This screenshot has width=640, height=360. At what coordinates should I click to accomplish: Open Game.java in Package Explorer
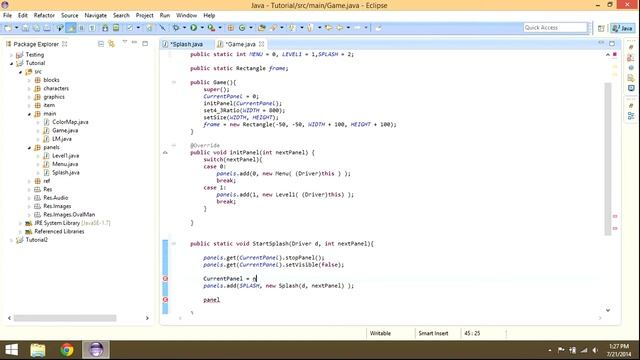pyautogui.click(x=65, y=131)
